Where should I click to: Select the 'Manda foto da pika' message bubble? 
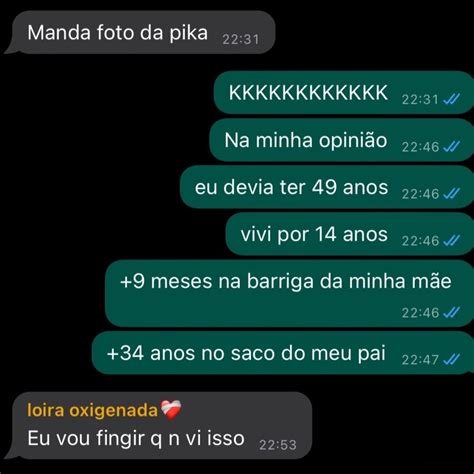(x=141, y=32)
